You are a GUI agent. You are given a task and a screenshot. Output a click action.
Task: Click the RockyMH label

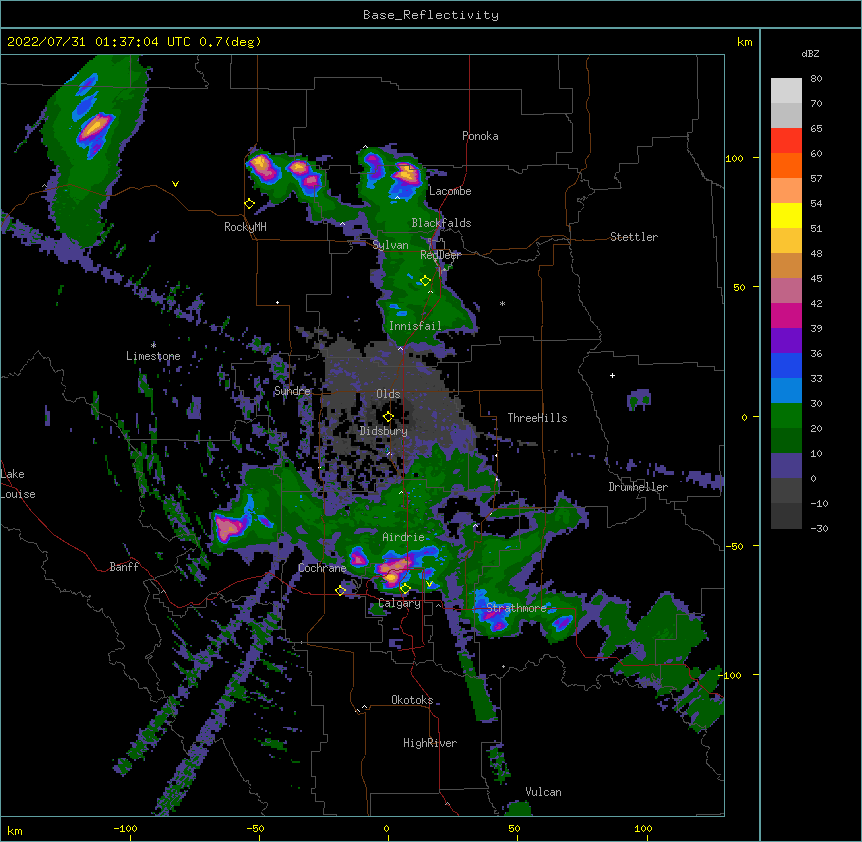[x=245, y=227]
